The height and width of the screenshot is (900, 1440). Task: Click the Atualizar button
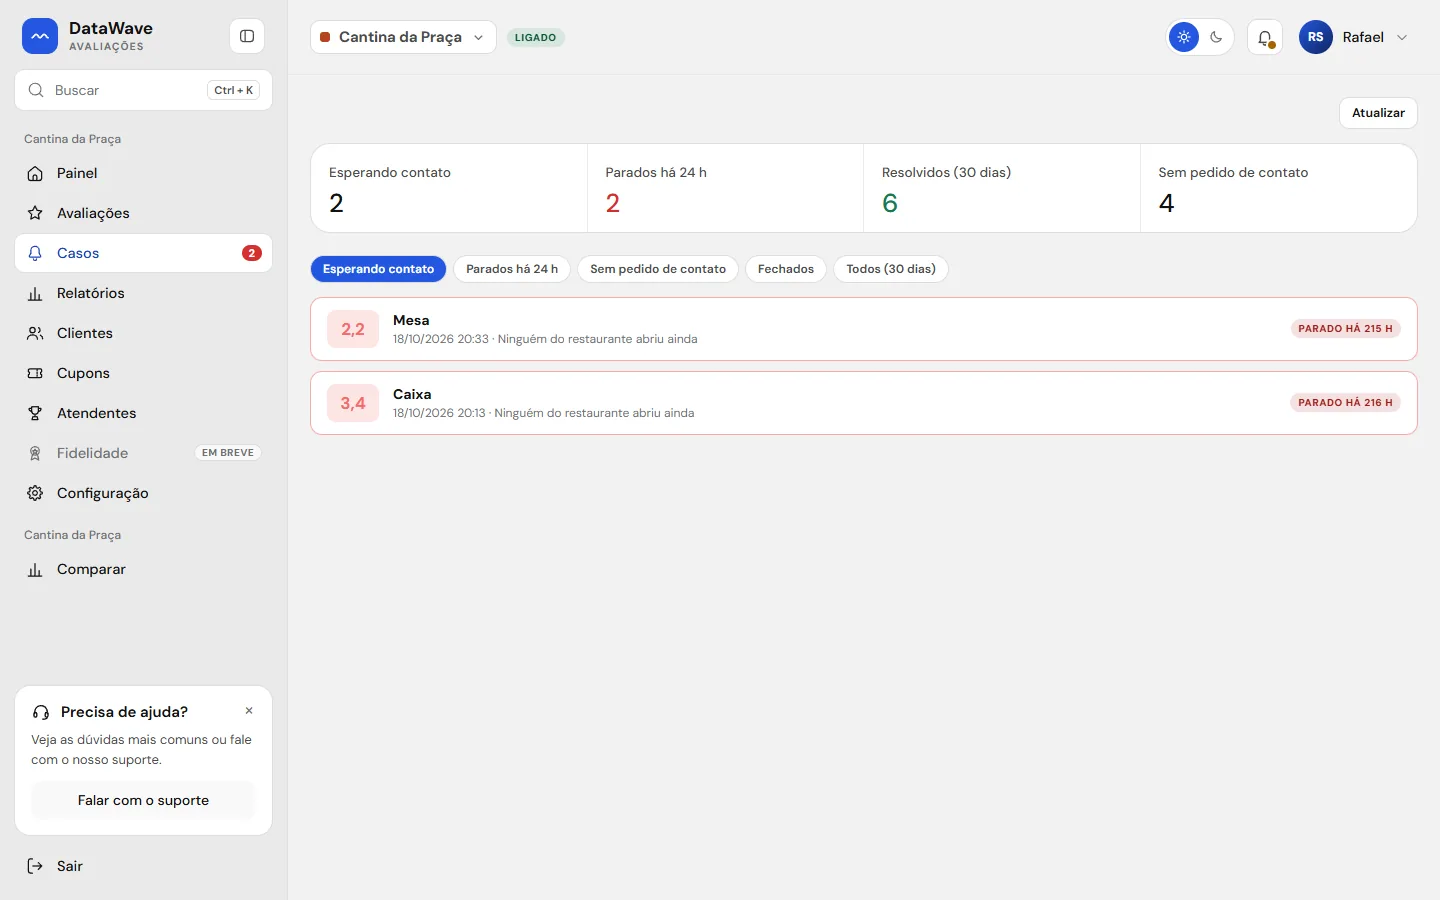click(x=1378, y=113)
